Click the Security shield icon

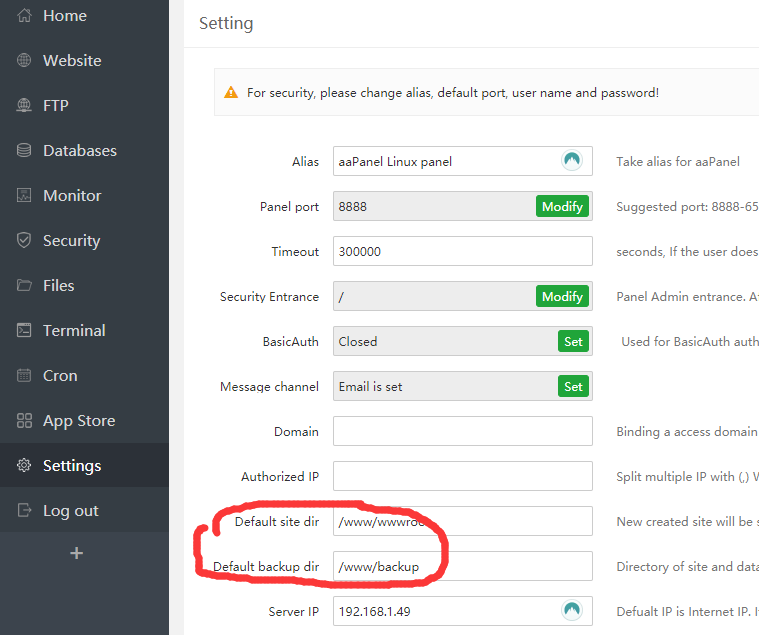tap(25, 241)
